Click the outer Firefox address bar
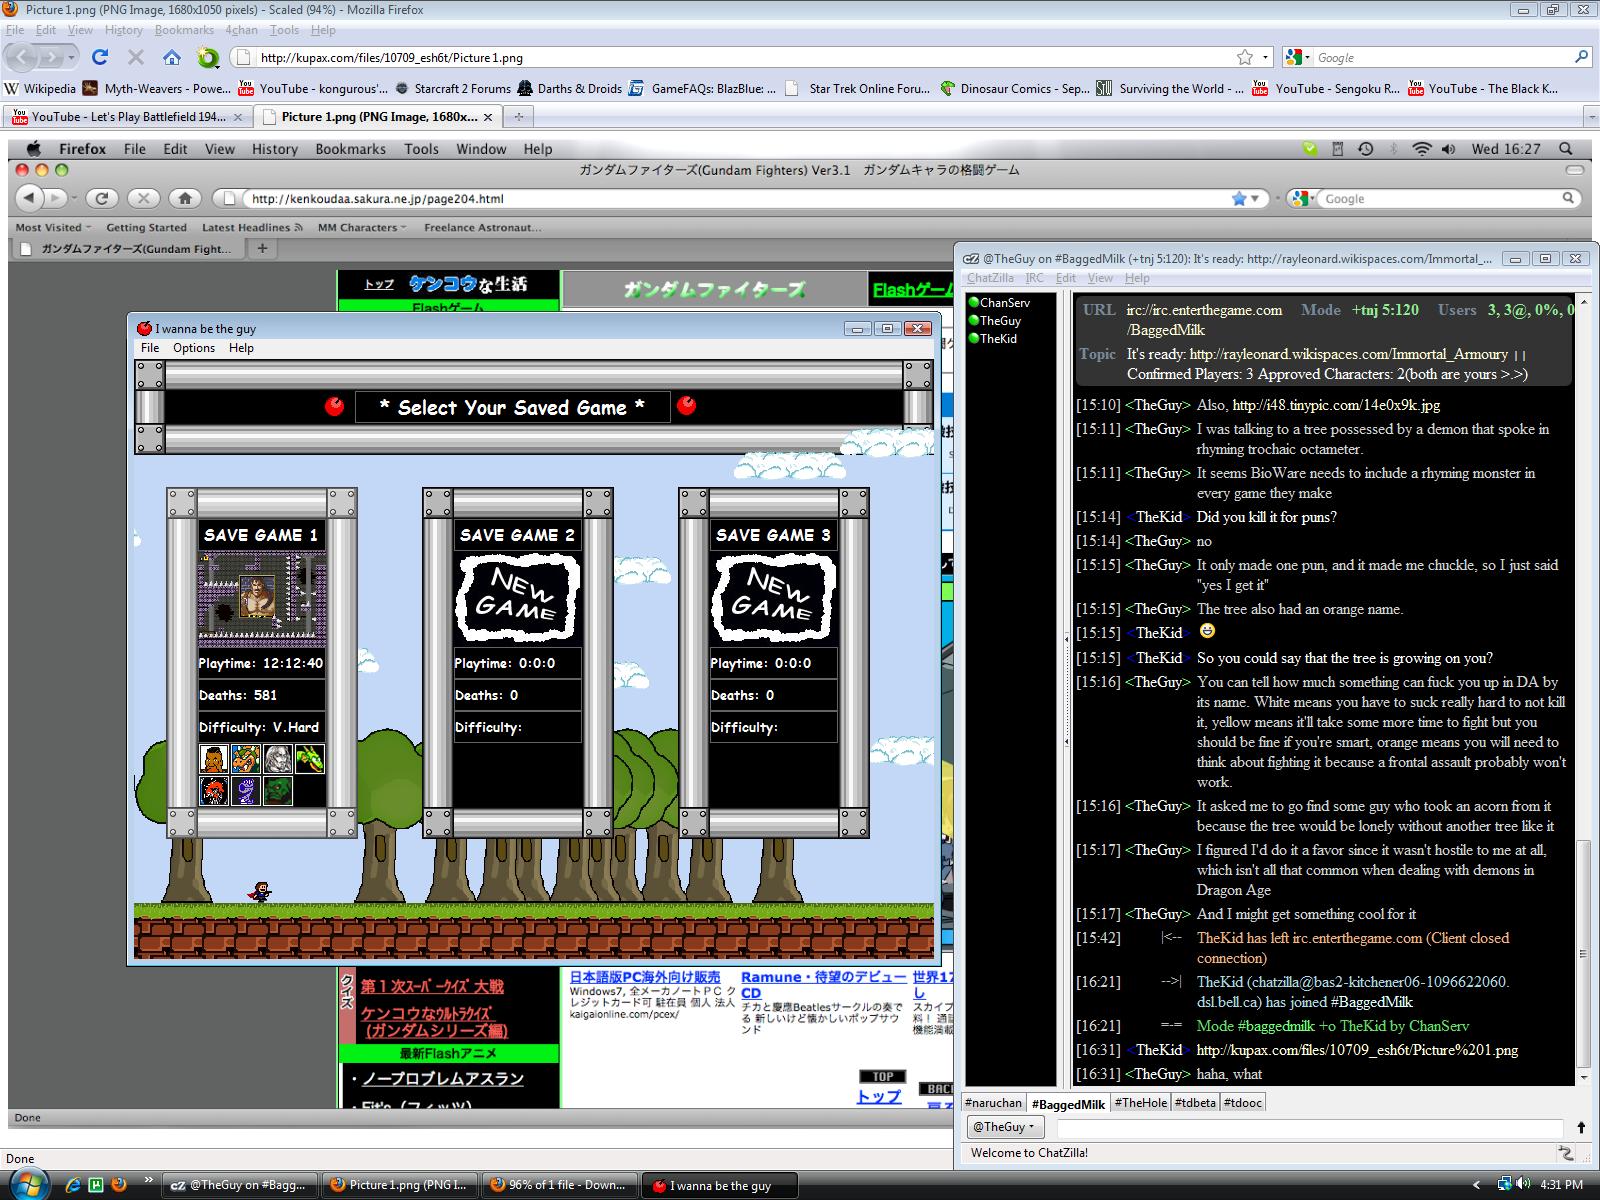Viewport: 1600px width, 1200px height. (745, 57)
